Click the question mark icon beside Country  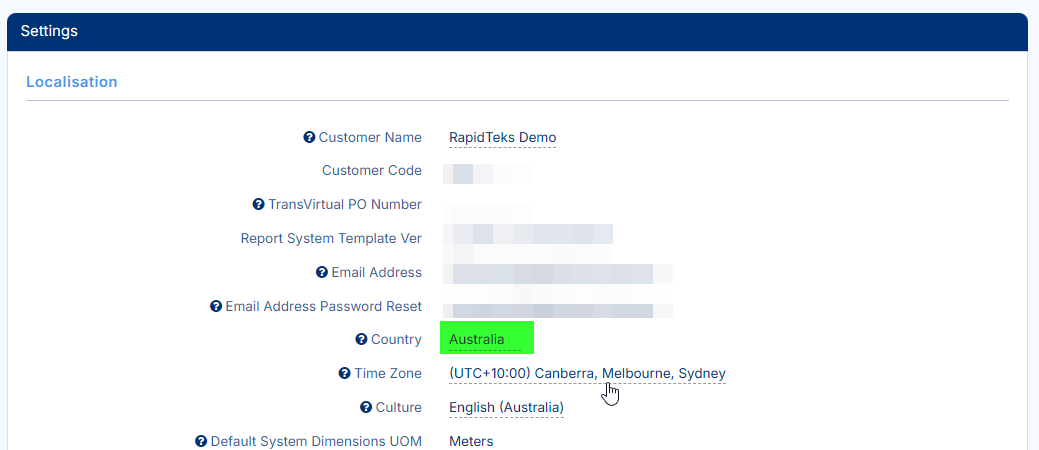(362, 340)
